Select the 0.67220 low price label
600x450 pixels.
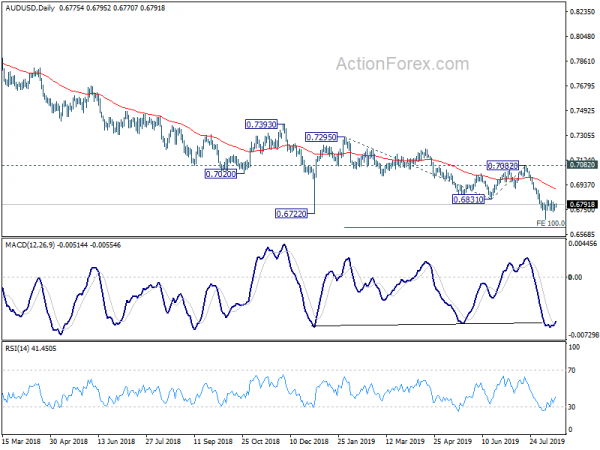[x=291, y=214]
